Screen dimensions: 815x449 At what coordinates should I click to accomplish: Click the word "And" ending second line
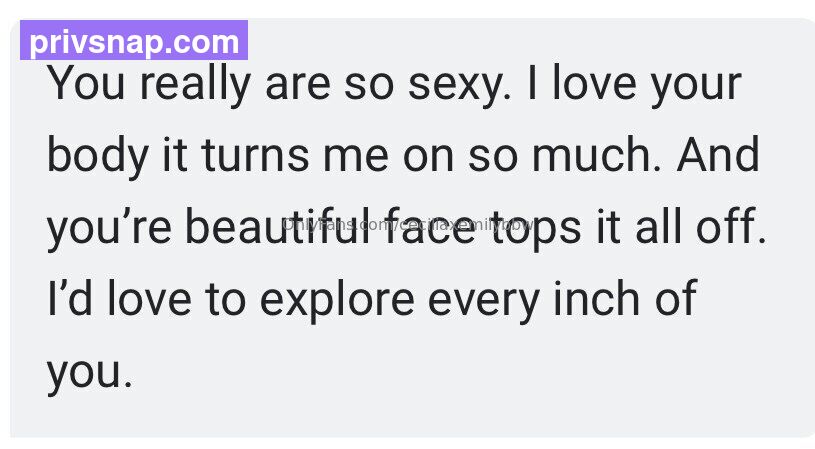718,154
